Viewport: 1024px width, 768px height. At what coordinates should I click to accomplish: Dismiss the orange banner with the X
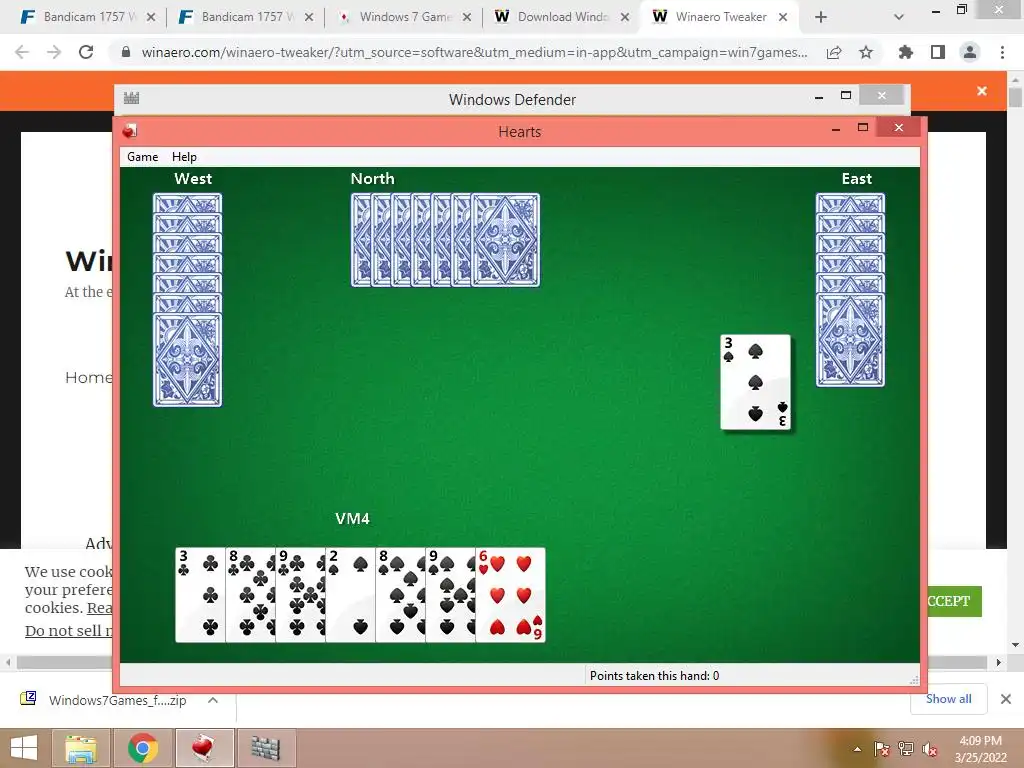point(982,91)
